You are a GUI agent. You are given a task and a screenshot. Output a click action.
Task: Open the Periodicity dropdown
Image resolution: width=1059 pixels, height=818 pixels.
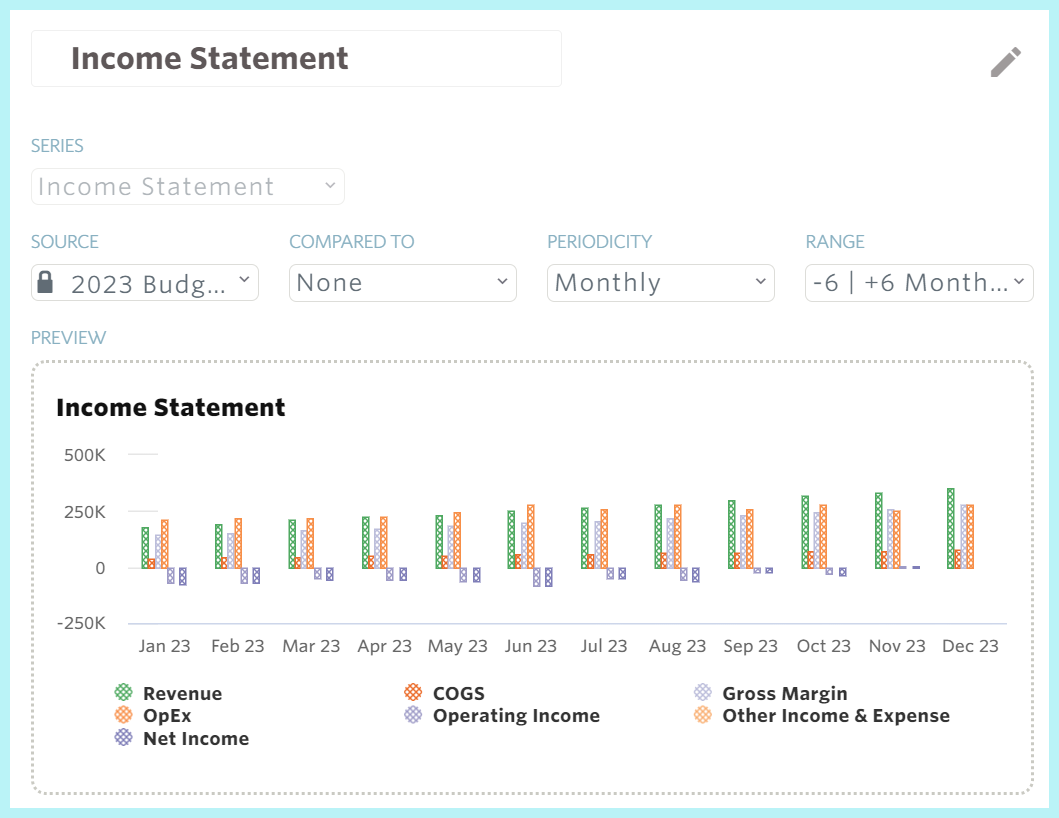[x=660, y=283]
